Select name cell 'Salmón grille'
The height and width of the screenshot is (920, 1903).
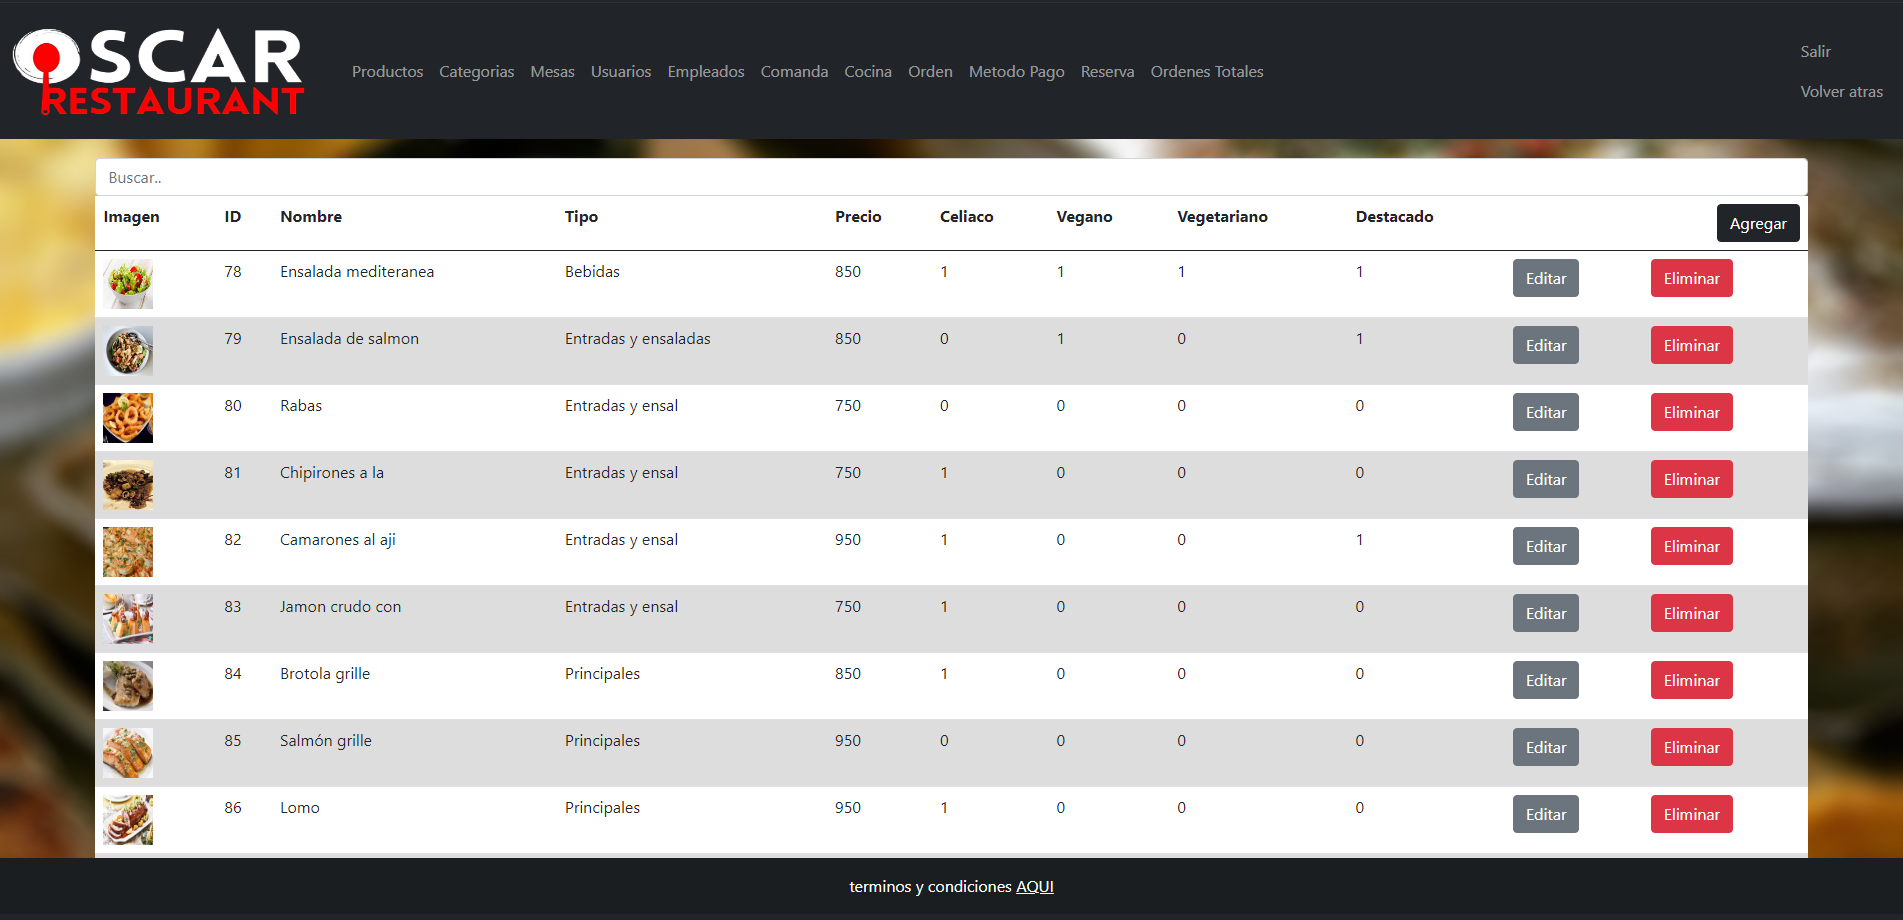pos(326,741)
